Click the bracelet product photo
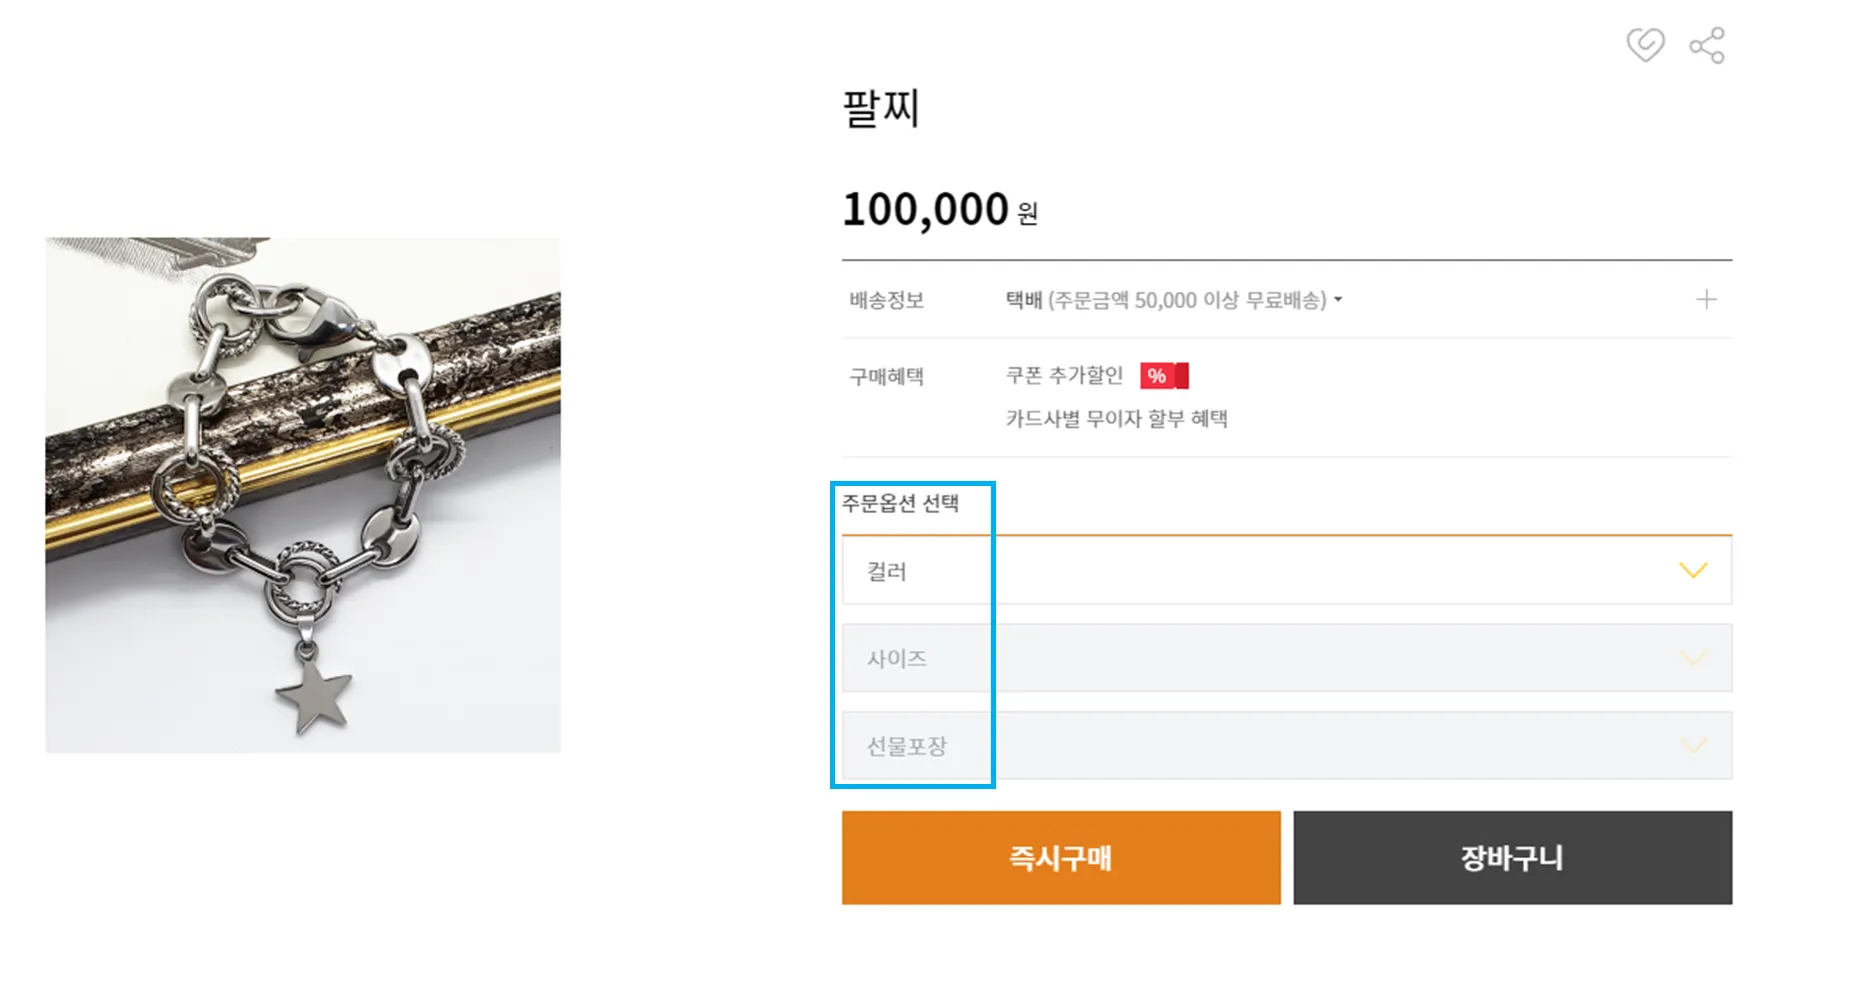 coord(303,495)
